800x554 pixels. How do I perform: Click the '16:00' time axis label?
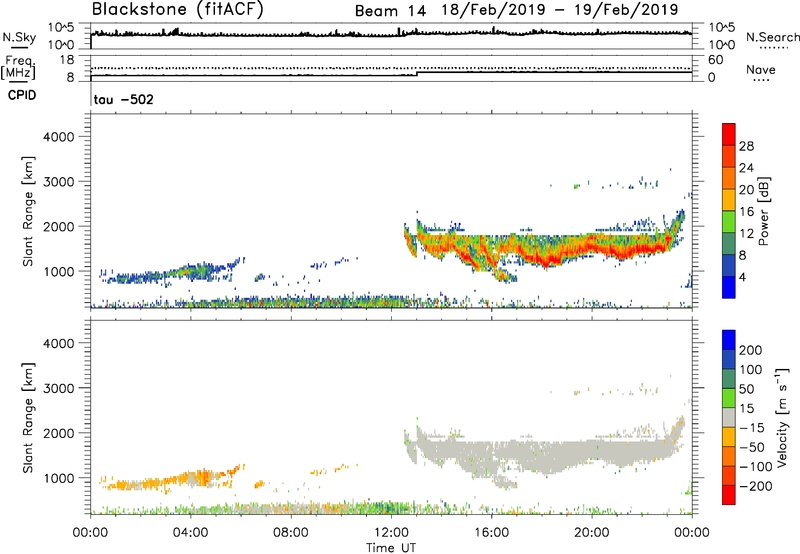[491, 533]
